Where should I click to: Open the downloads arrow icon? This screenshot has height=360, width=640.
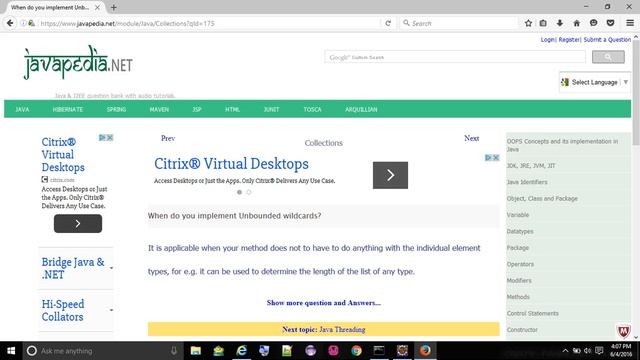pos(560,23)
